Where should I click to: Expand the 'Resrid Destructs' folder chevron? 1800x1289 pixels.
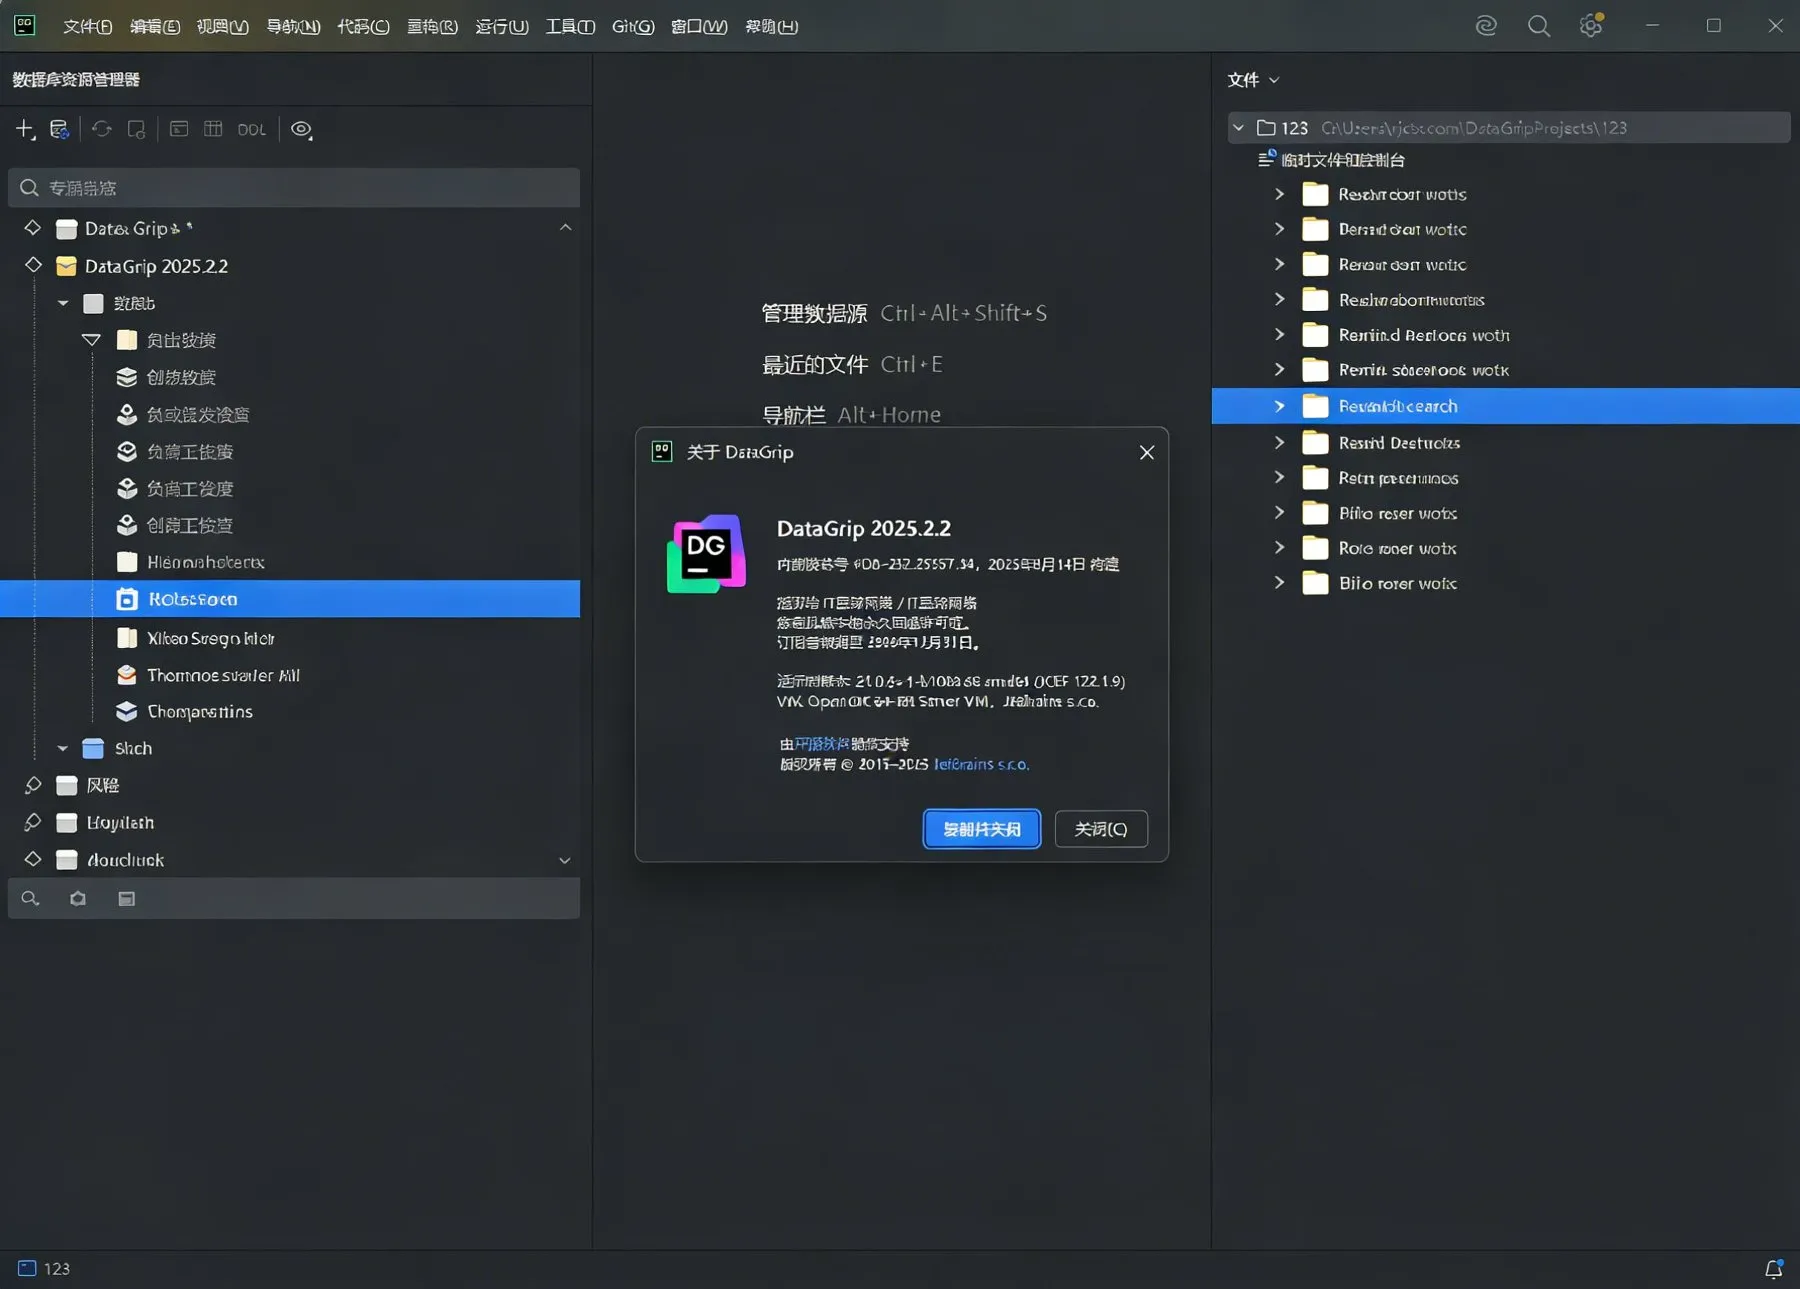pos(1279,442)
